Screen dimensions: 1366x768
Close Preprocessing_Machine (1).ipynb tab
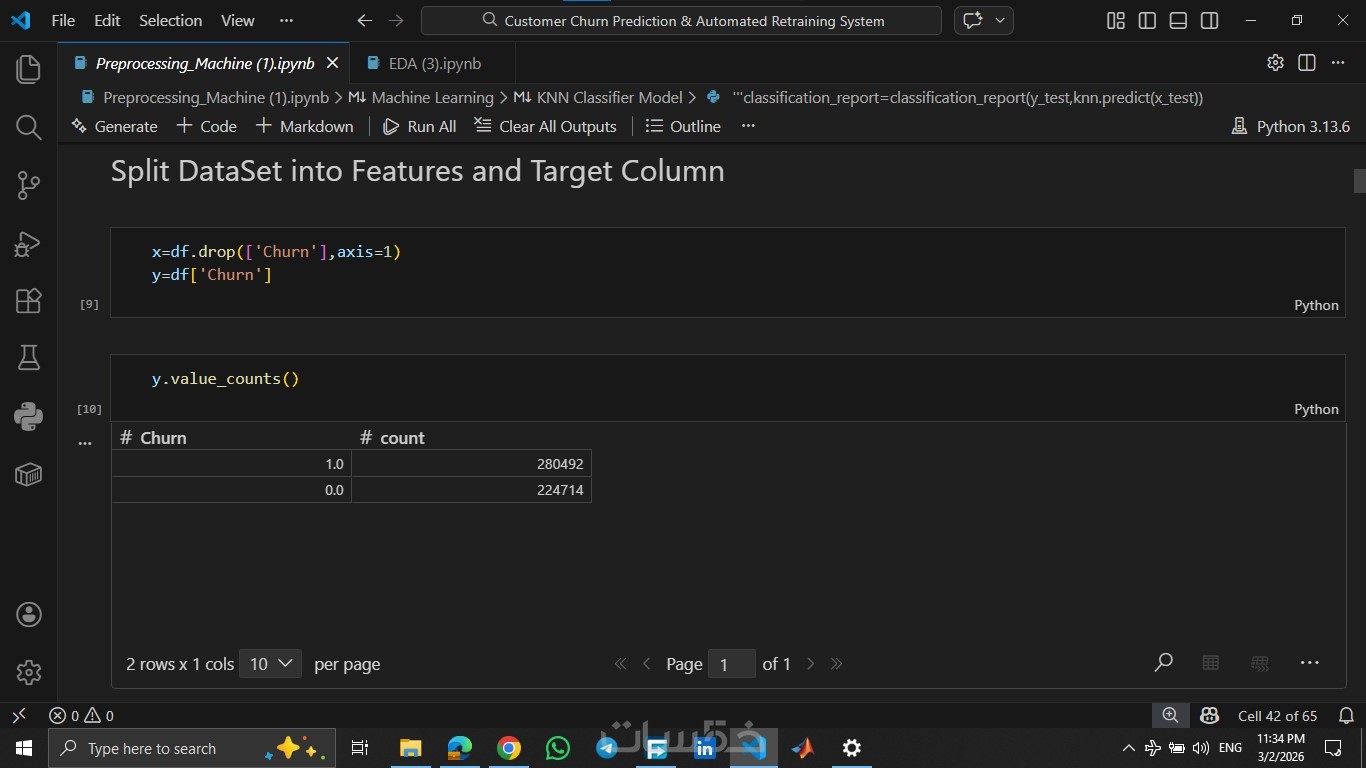(332, 63)
